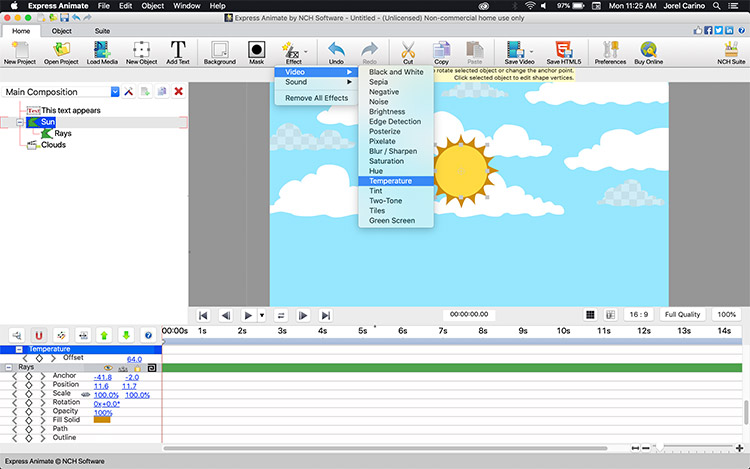Click the Save HTML5 icon
The width and height of the screenshot is (750, 469).
563,52
